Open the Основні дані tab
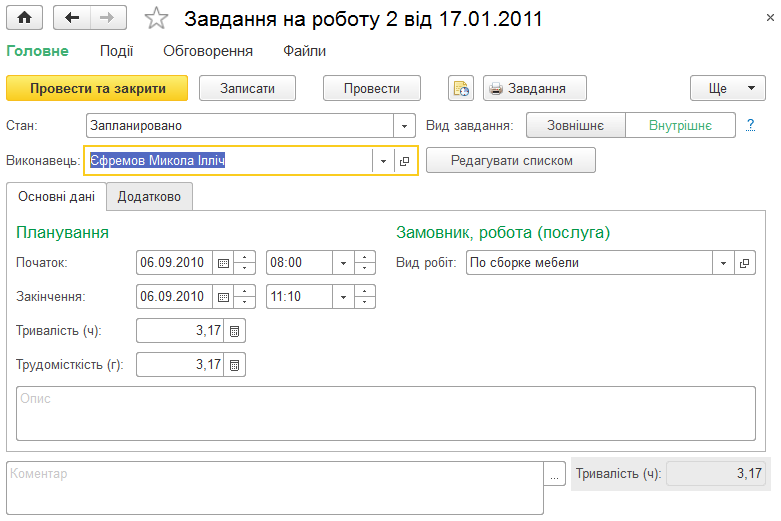The image size is (781, 521). click(x=56, y=197)
